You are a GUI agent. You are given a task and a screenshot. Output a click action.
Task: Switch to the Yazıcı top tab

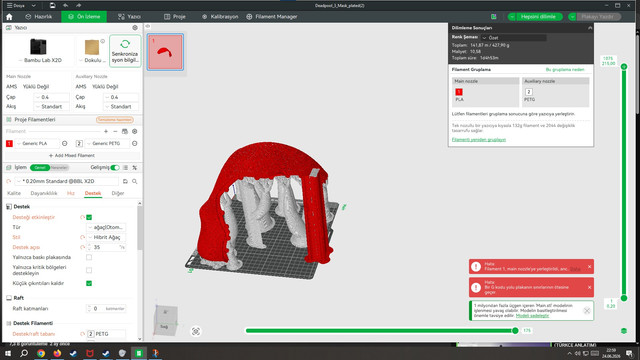point(129,17)
